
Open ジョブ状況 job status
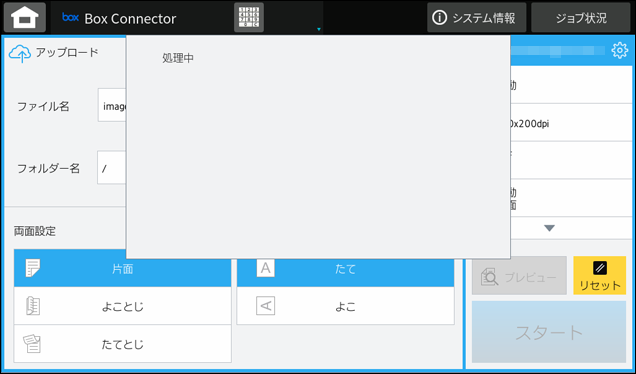point(581,17)
